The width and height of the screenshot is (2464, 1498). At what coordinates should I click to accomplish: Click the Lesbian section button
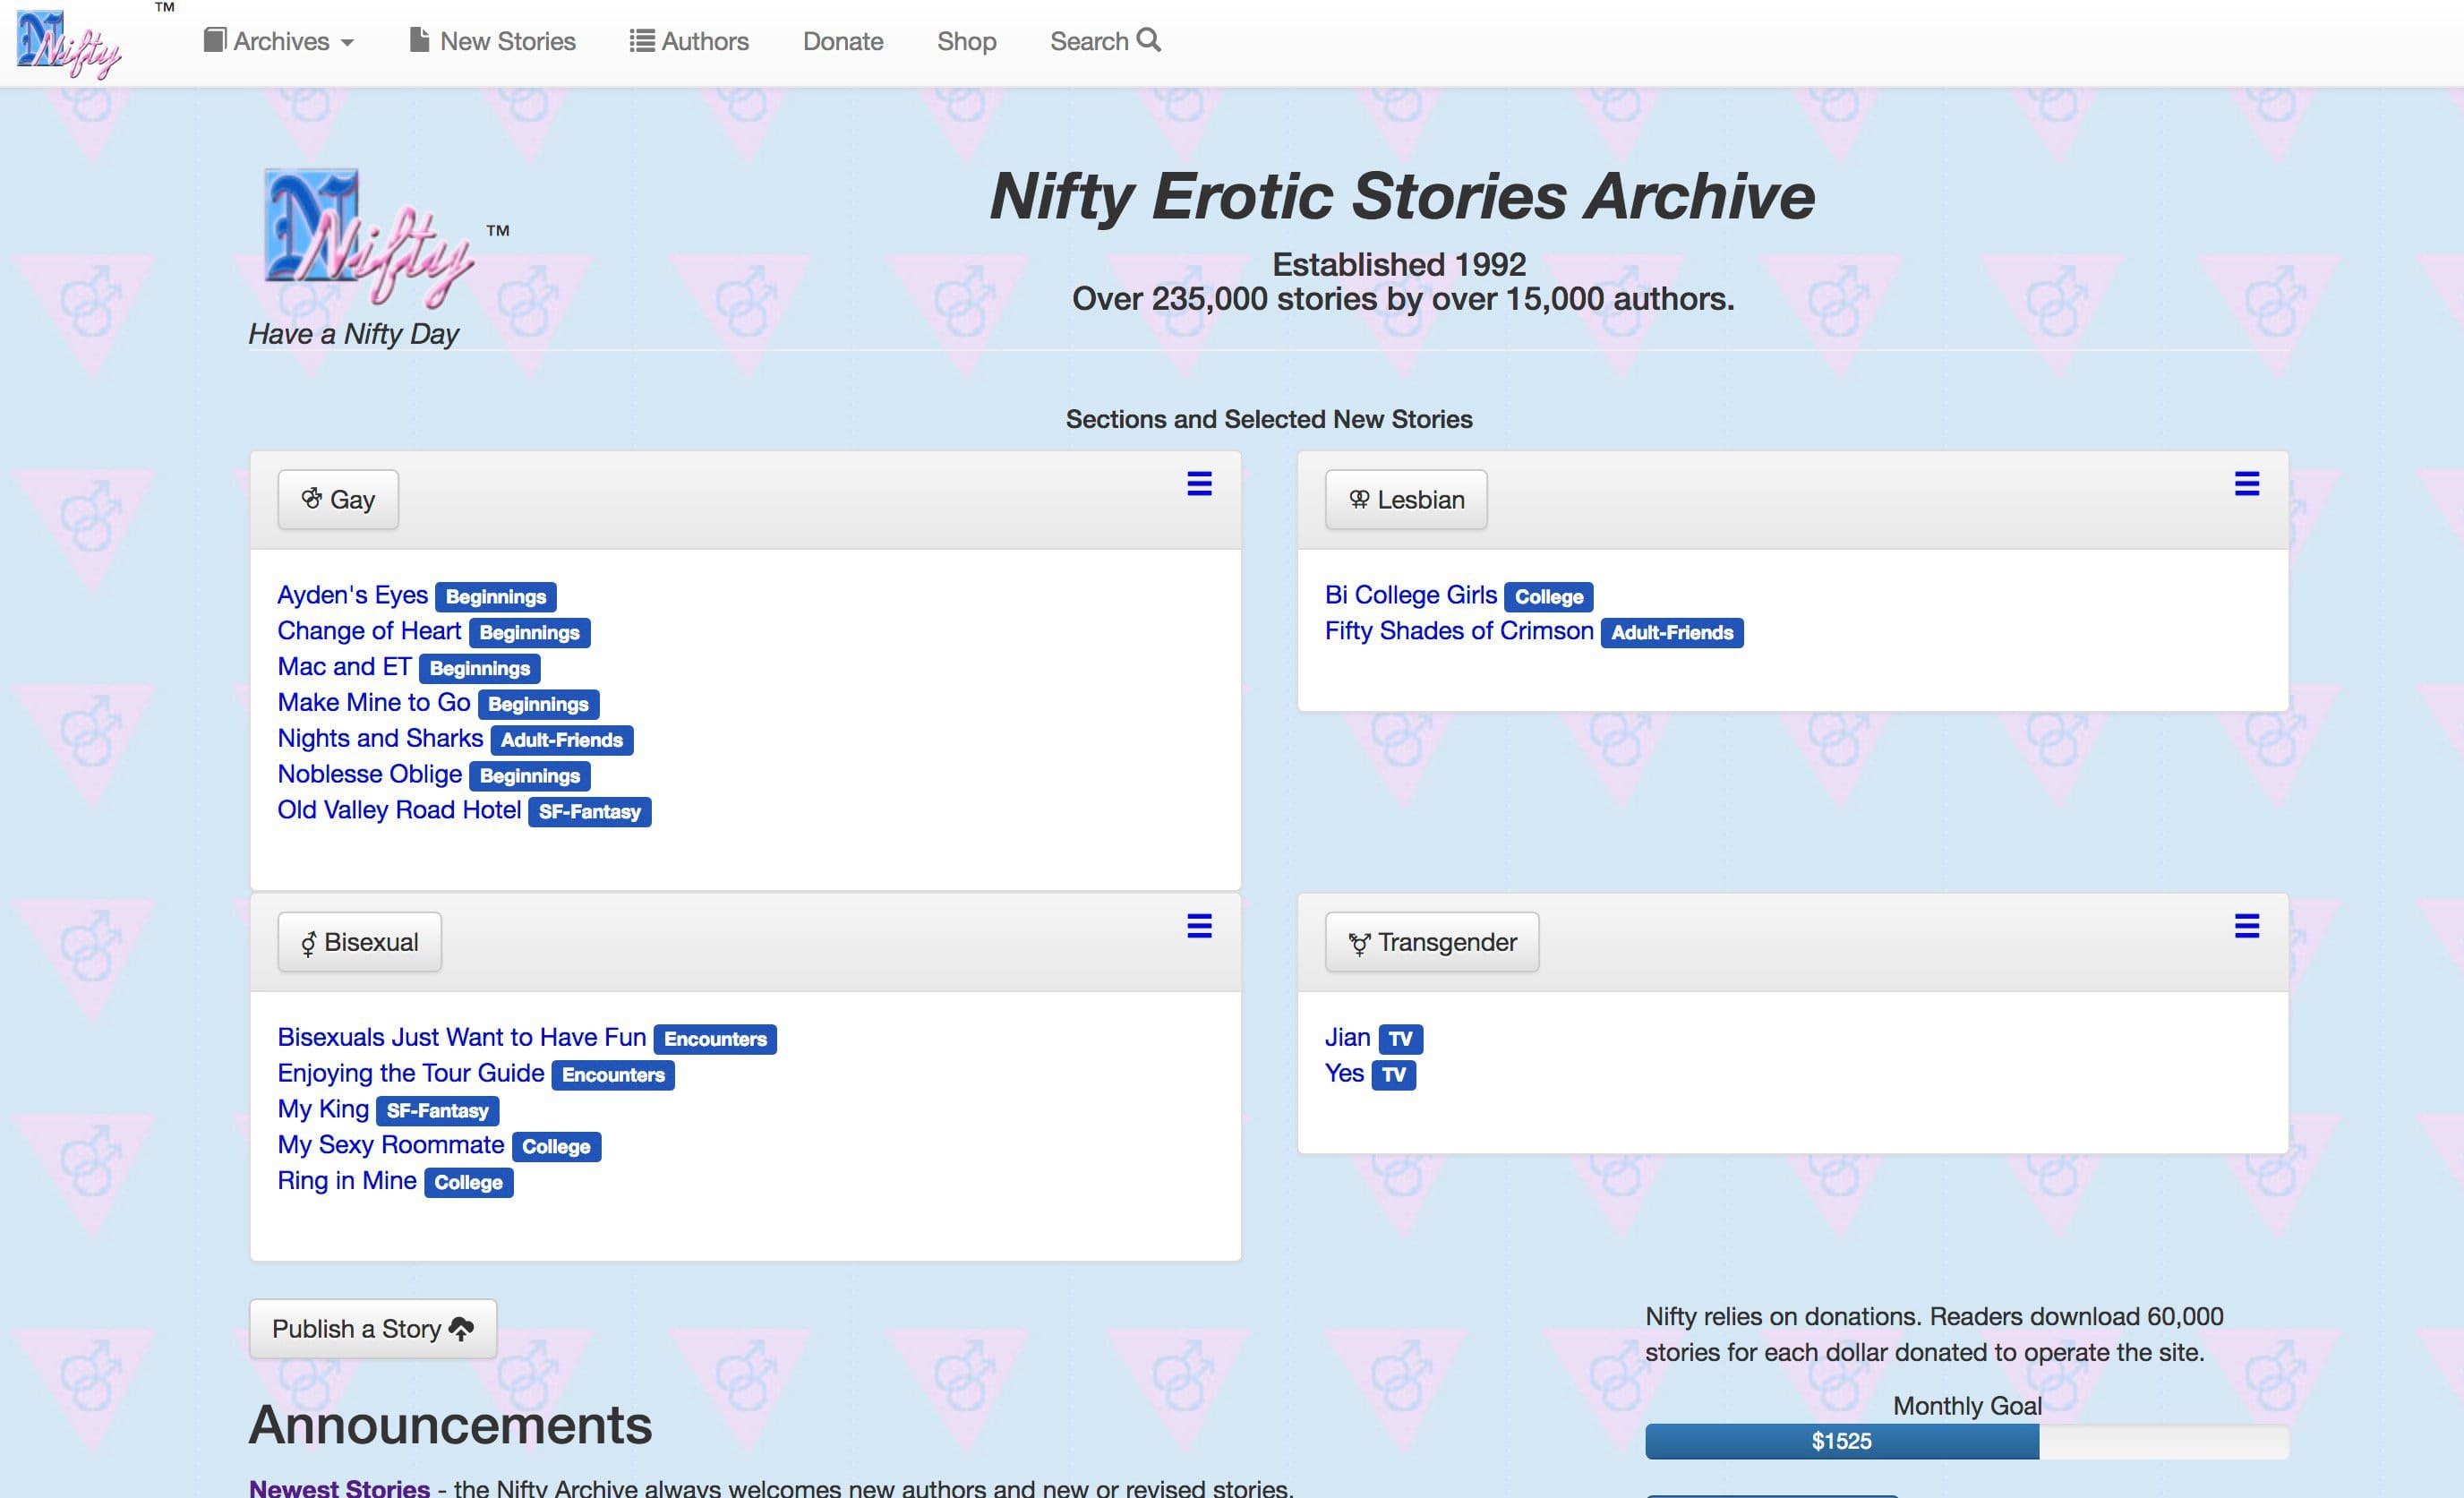pos(1406,500)
